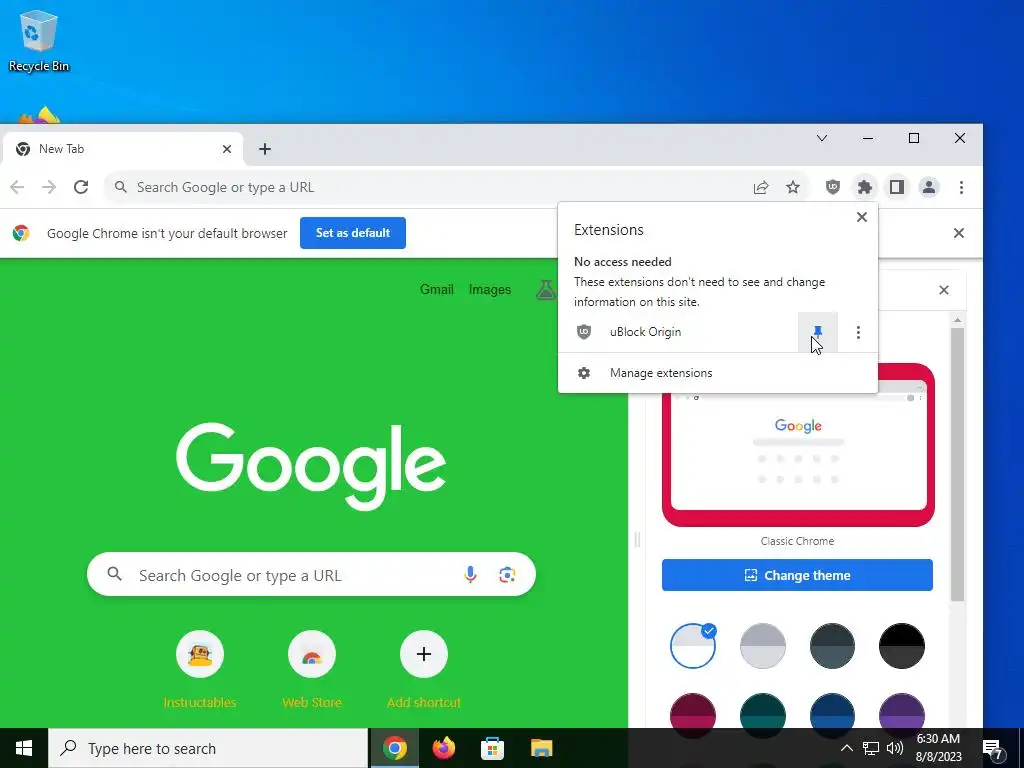Click the Google page search box
1024x768 pixels.
311,575
